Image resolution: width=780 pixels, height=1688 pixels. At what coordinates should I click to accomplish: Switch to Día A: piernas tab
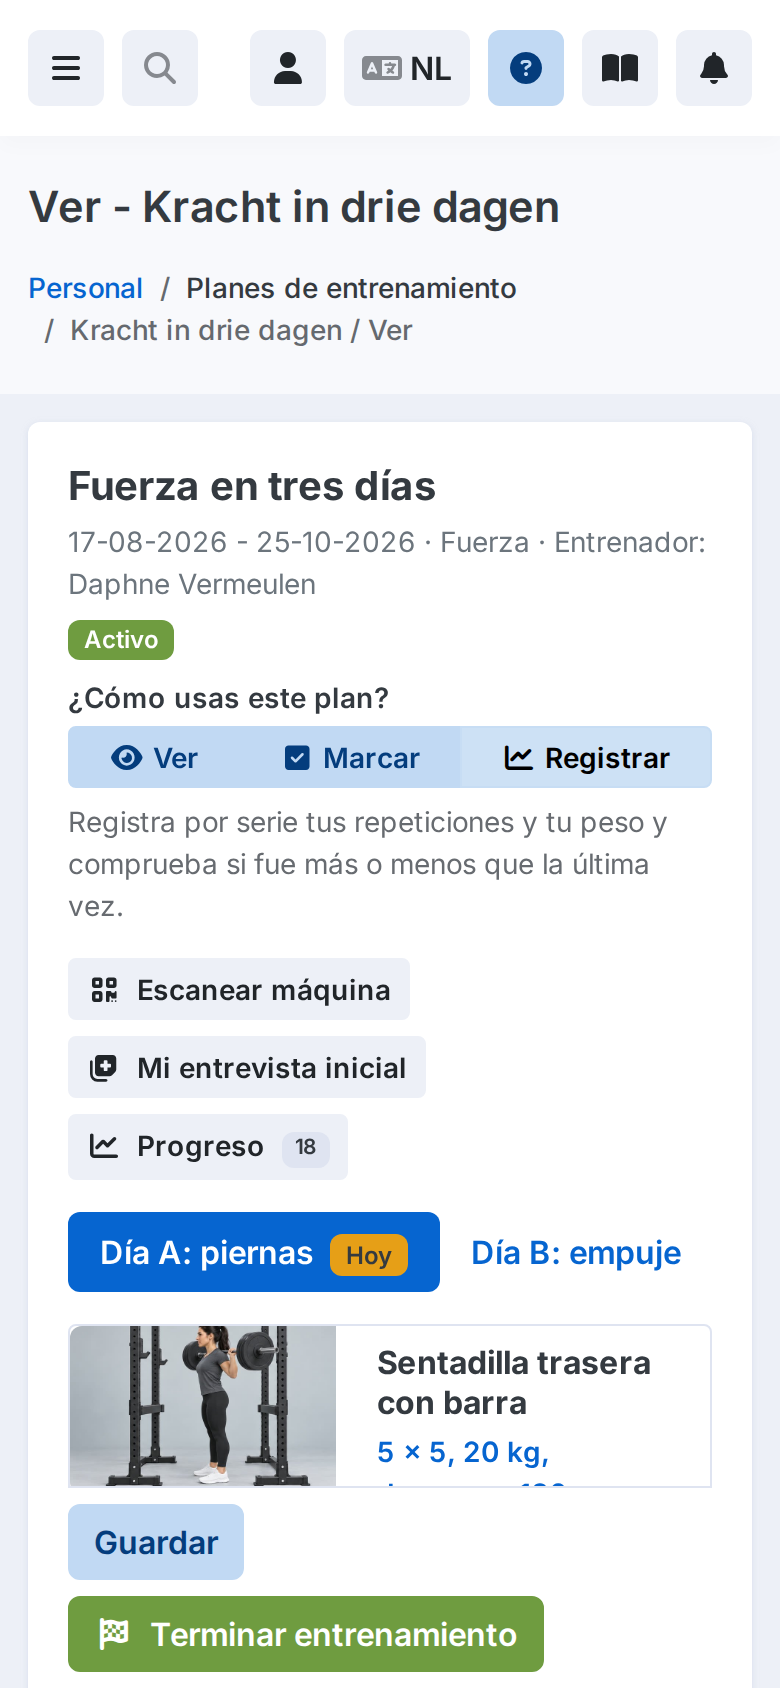(254, 1252)
